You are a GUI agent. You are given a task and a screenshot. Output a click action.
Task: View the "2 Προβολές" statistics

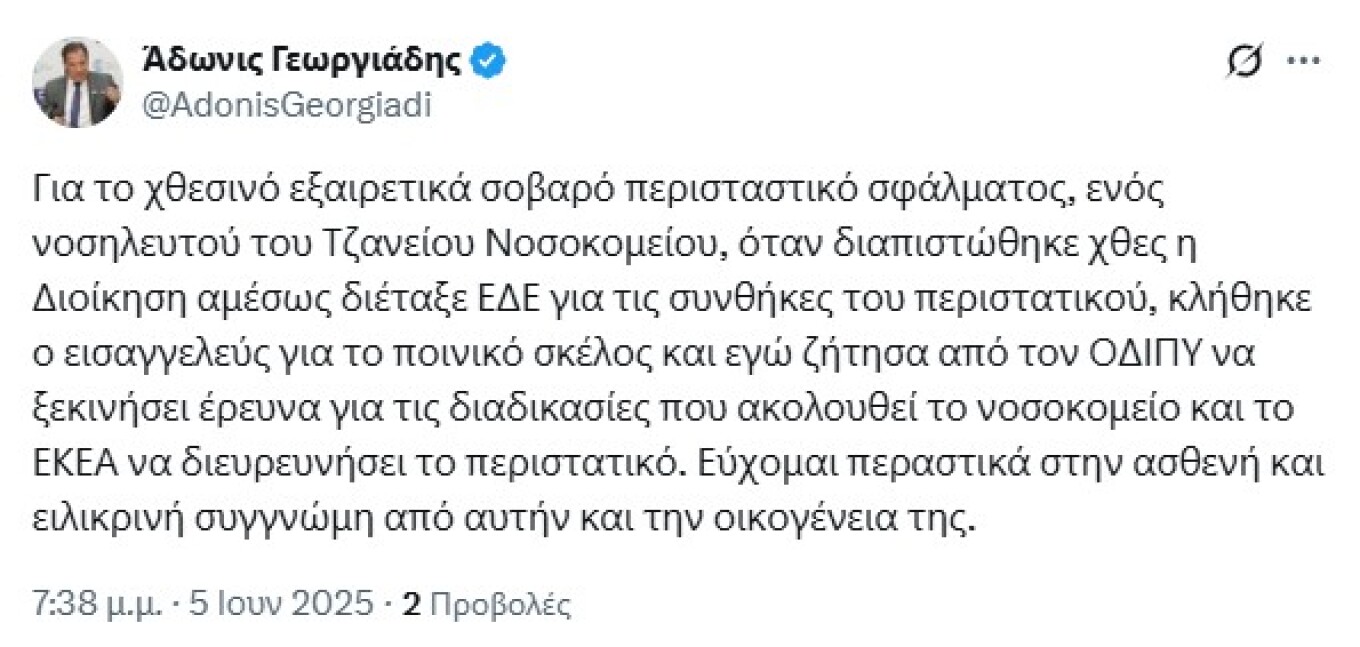pos(483,601)
